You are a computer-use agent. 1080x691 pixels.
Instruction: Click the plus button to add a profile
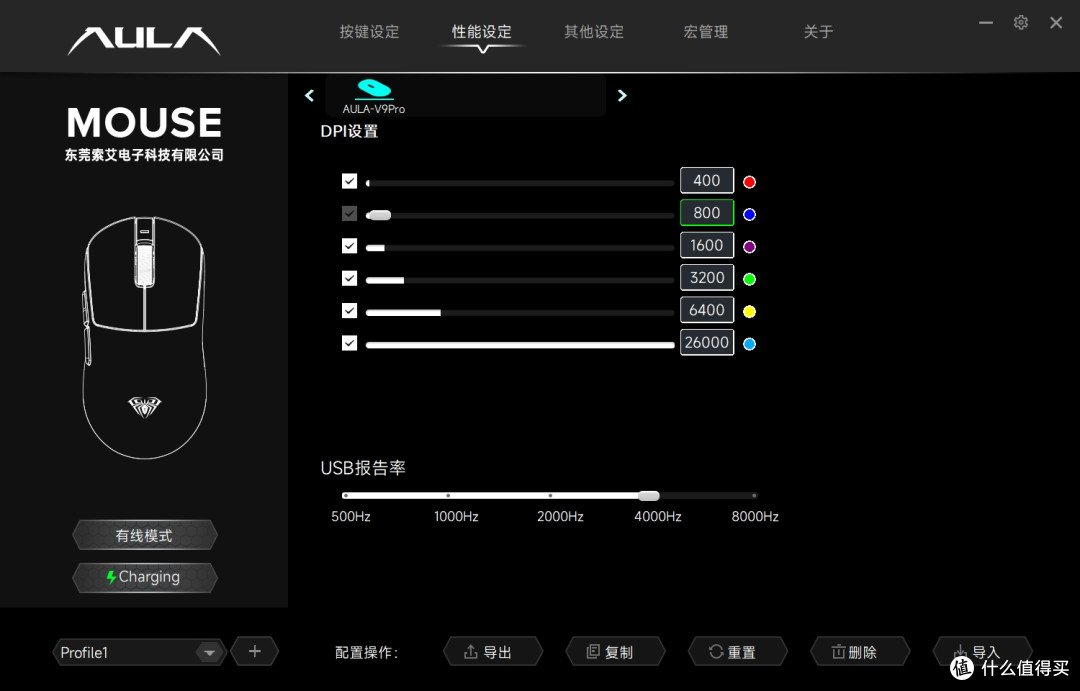tap(254, 651)
